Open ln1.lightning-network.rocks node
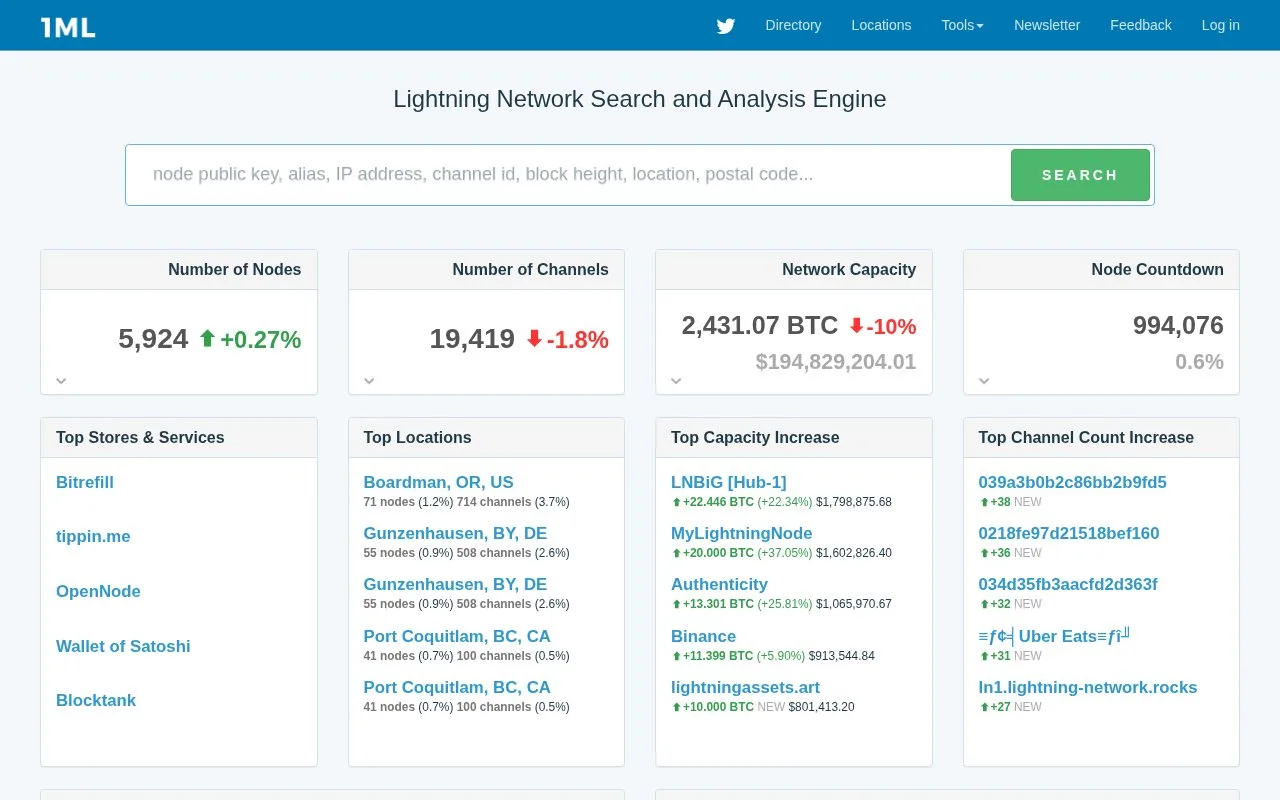This screenshot has height=800, width=1280. (x=1088, y=687)
